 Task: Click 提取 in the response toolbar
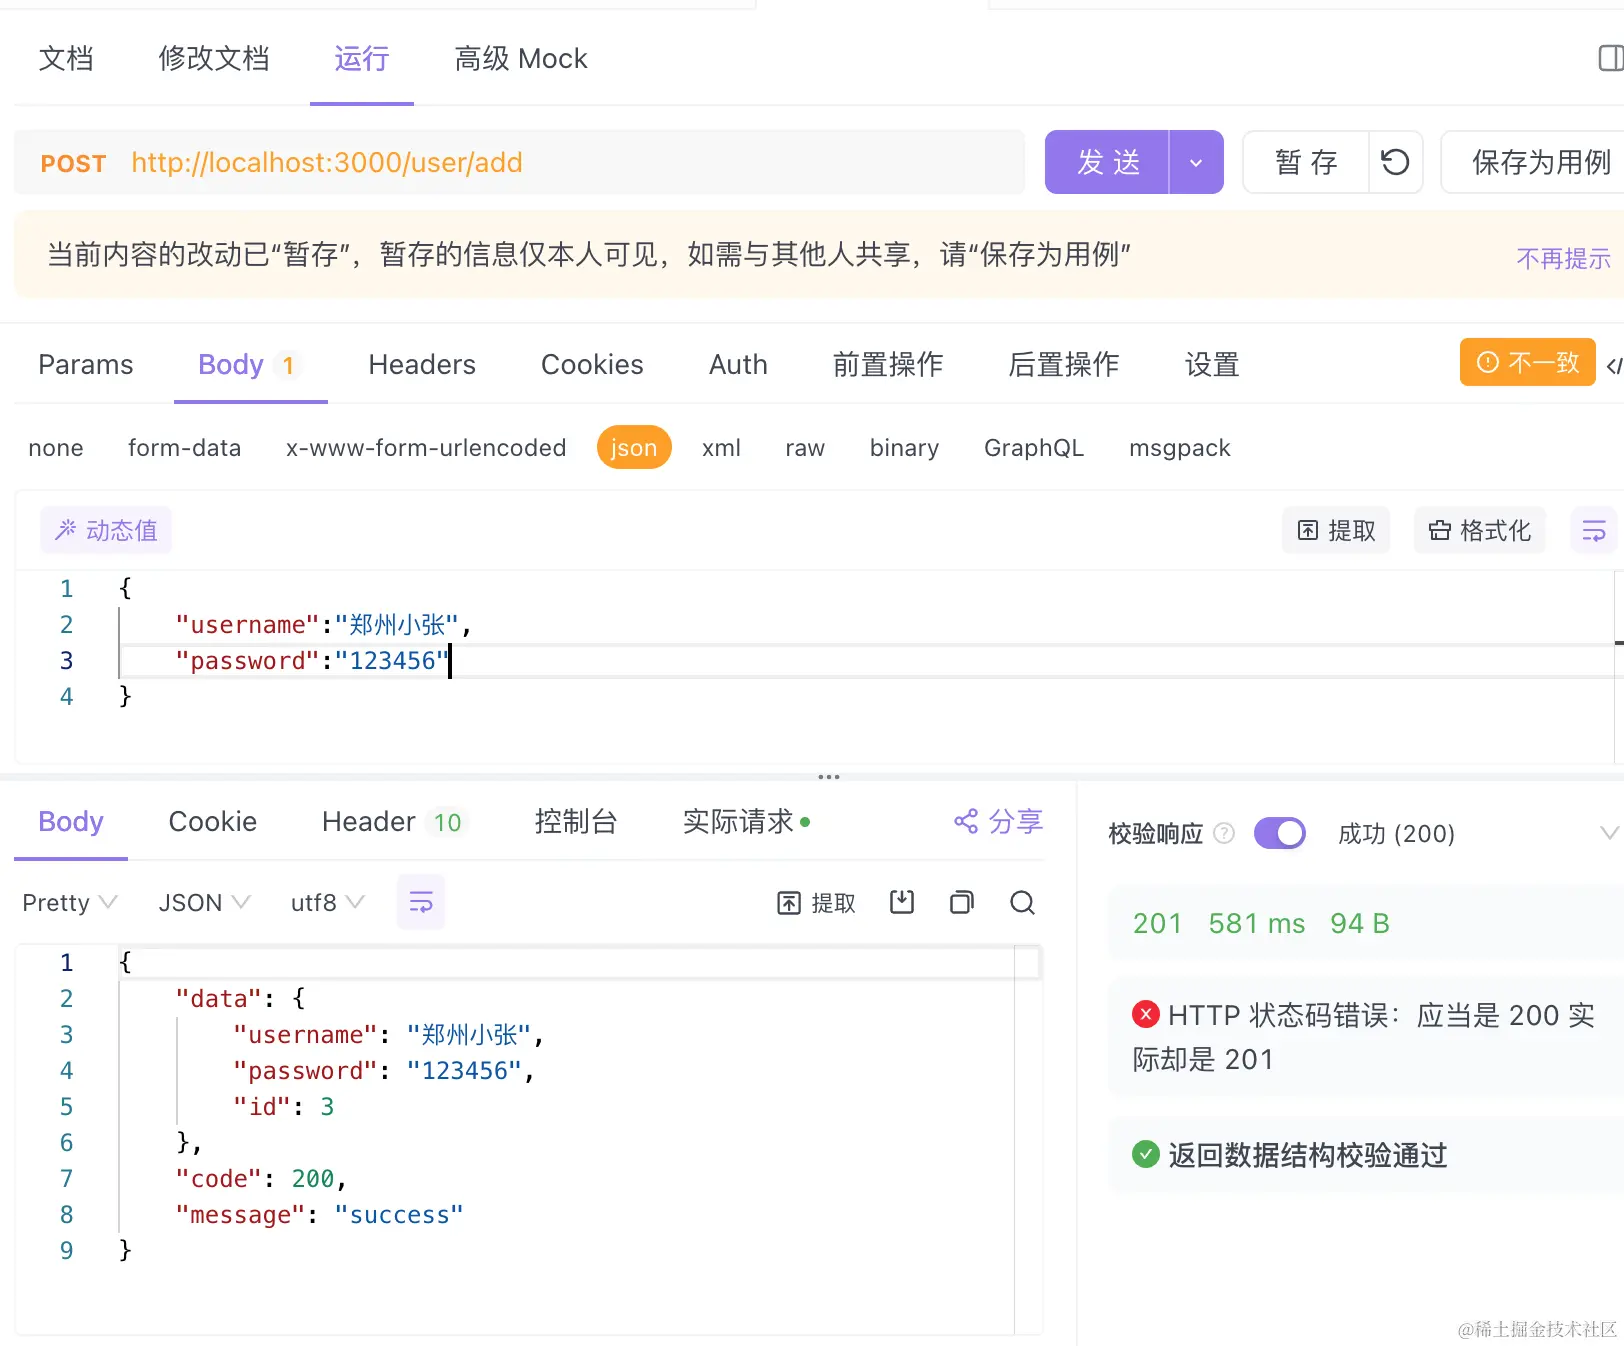tap(817, 903)
